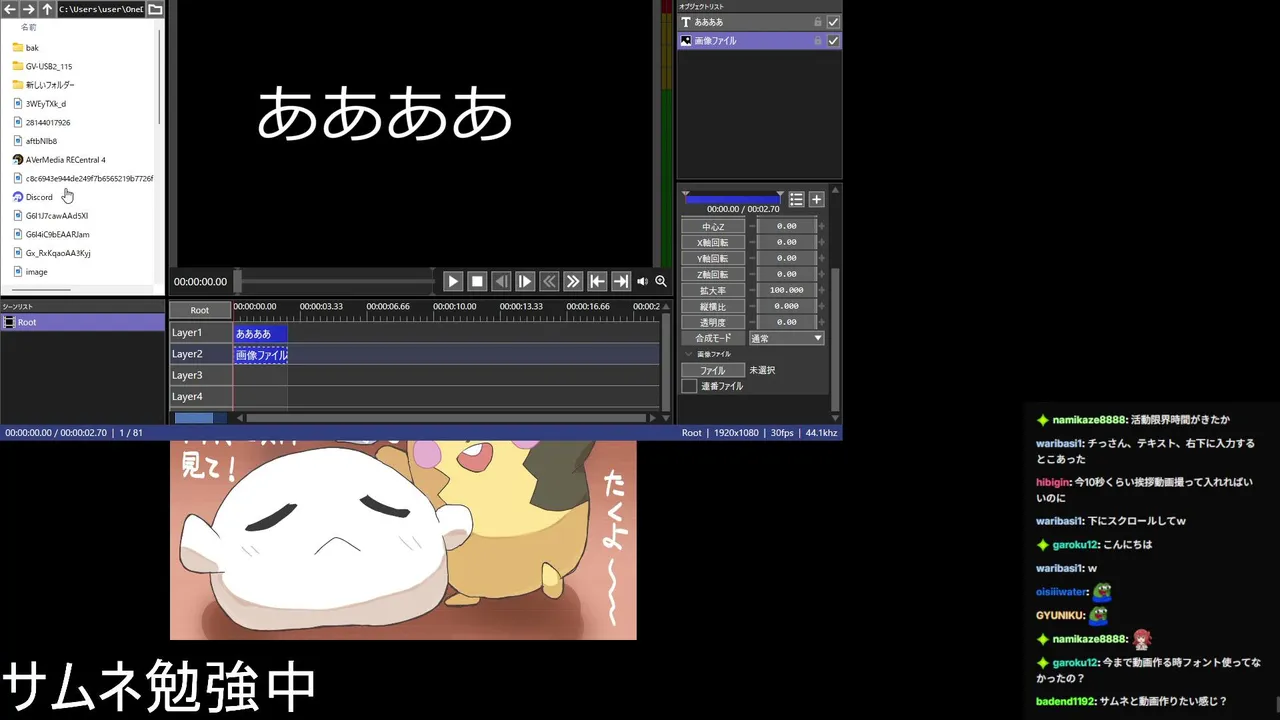Click the preview seek bar slider
1280x720 pixels.
[335, 282]
